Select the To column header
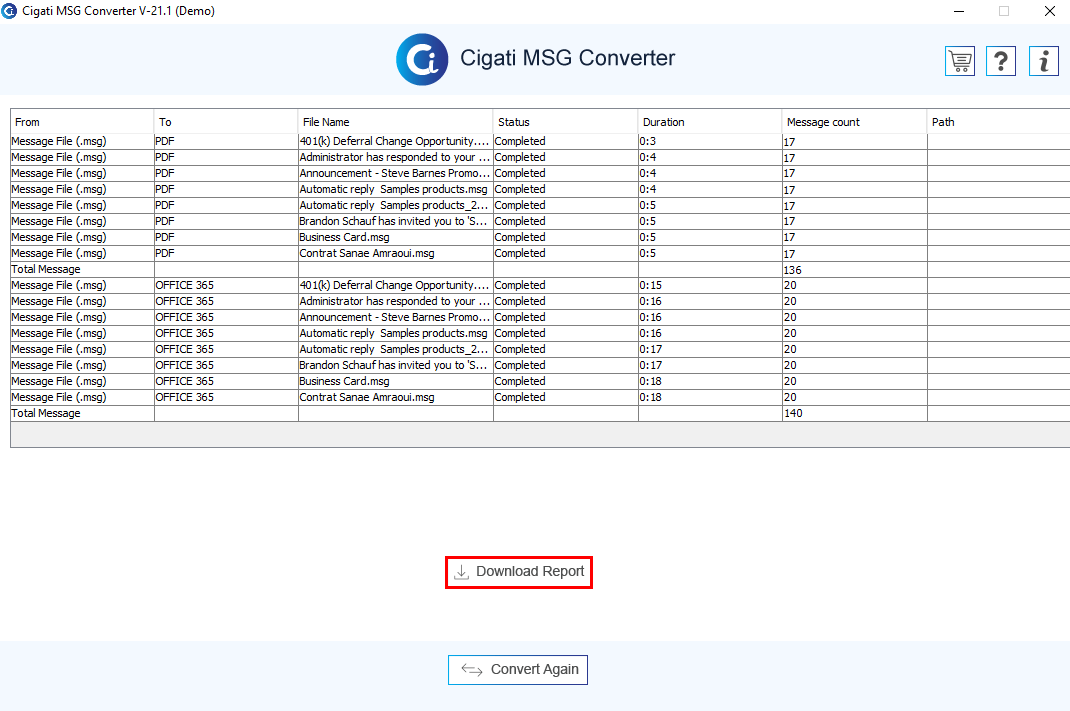Image resolution: width=1070 pixels, height=711 pixels. click(x=226, y=122)
